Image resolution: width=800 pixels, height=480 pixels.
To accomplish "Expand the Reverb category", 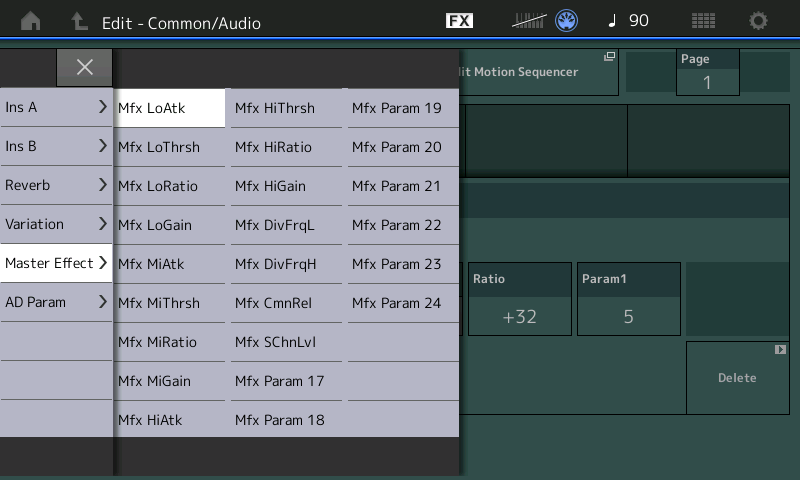I will 56,185.
